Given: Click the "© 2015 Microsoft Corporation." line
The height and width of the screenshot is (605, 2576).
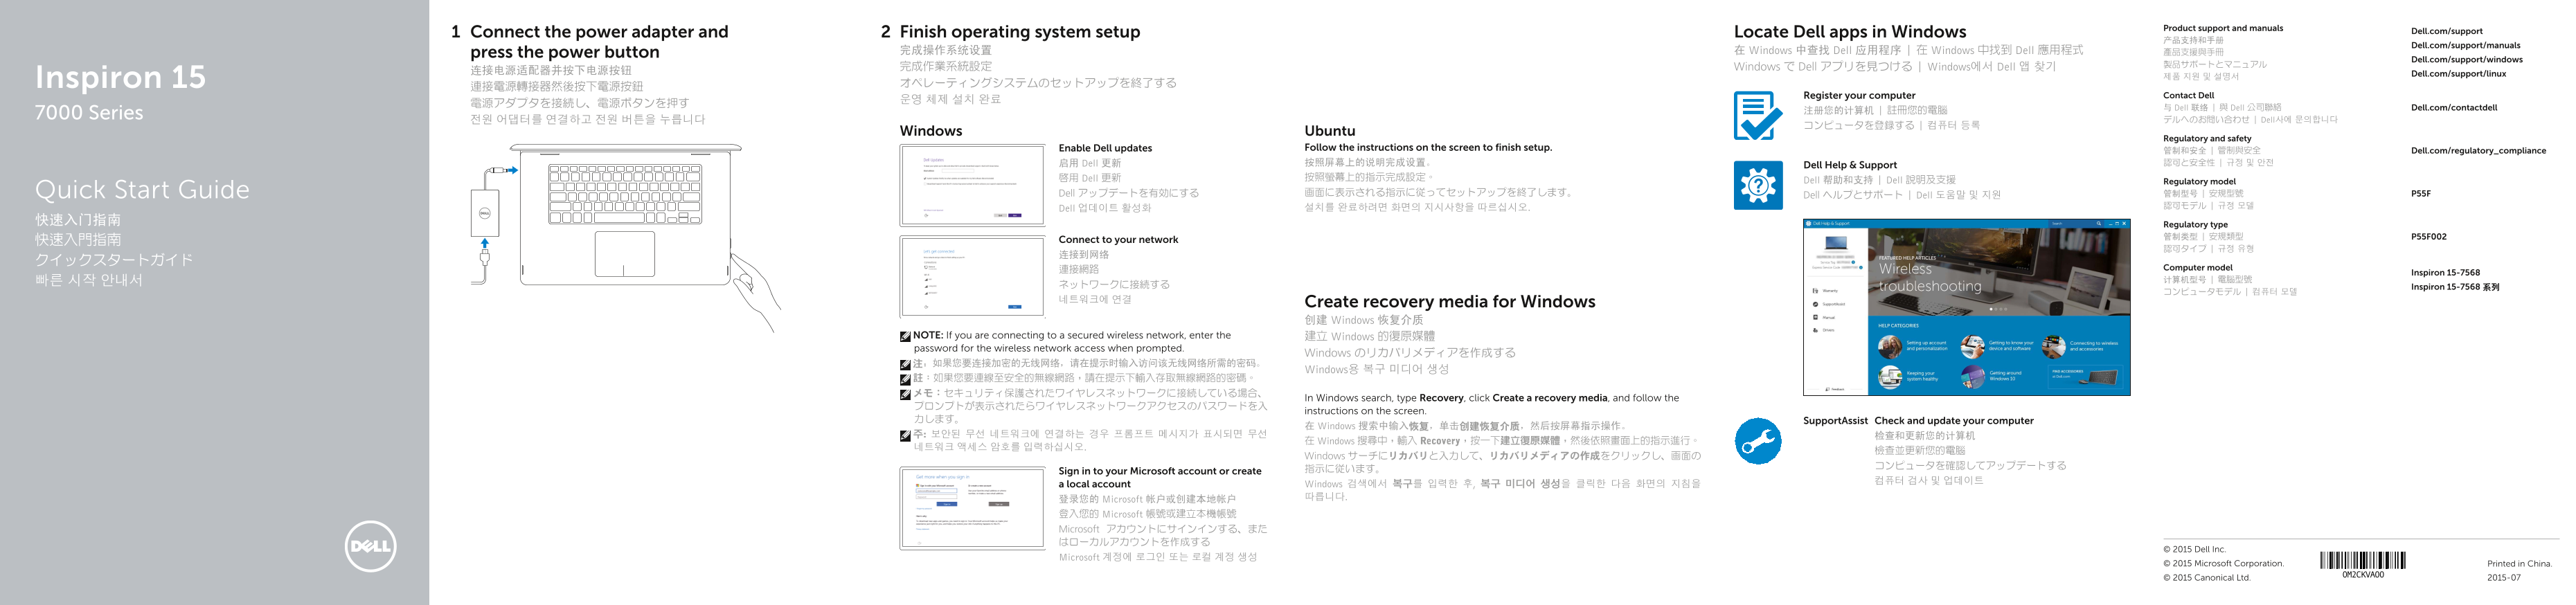Looking at the screenshot, I should pos(2223,564).
